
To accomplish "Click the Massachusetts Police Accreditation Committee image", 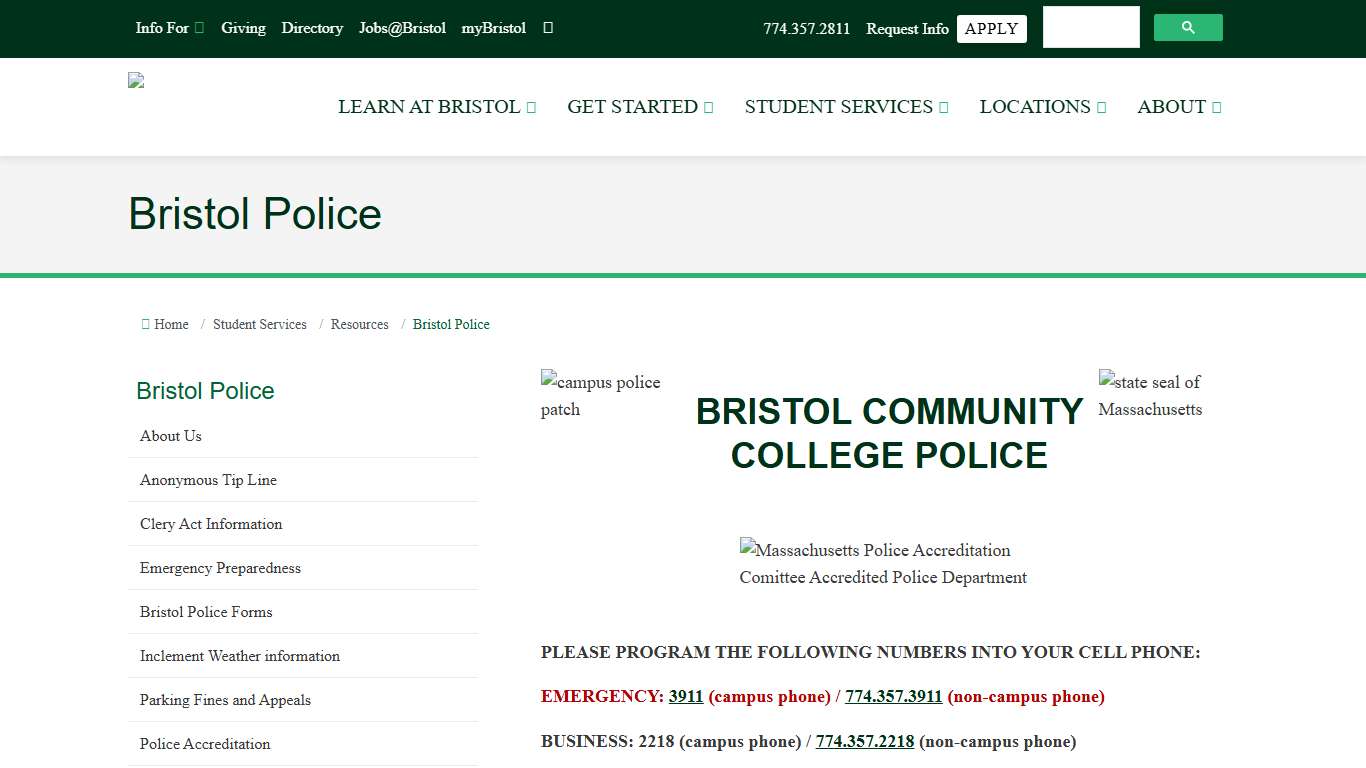I will [x=883, y=563].
